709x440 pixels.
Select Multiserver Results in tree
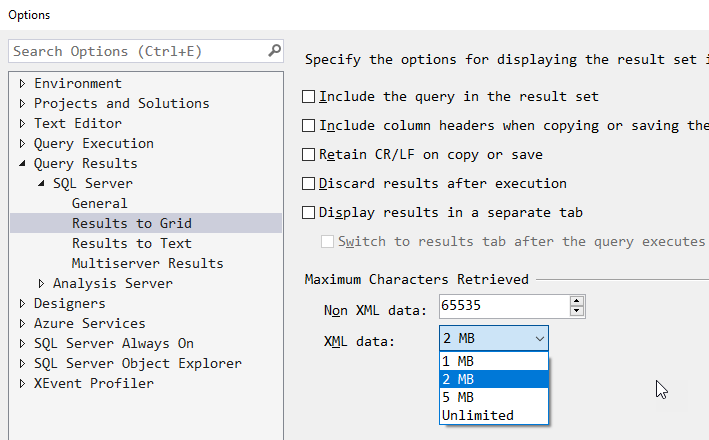pyautogui.click(x=147, y=263)
